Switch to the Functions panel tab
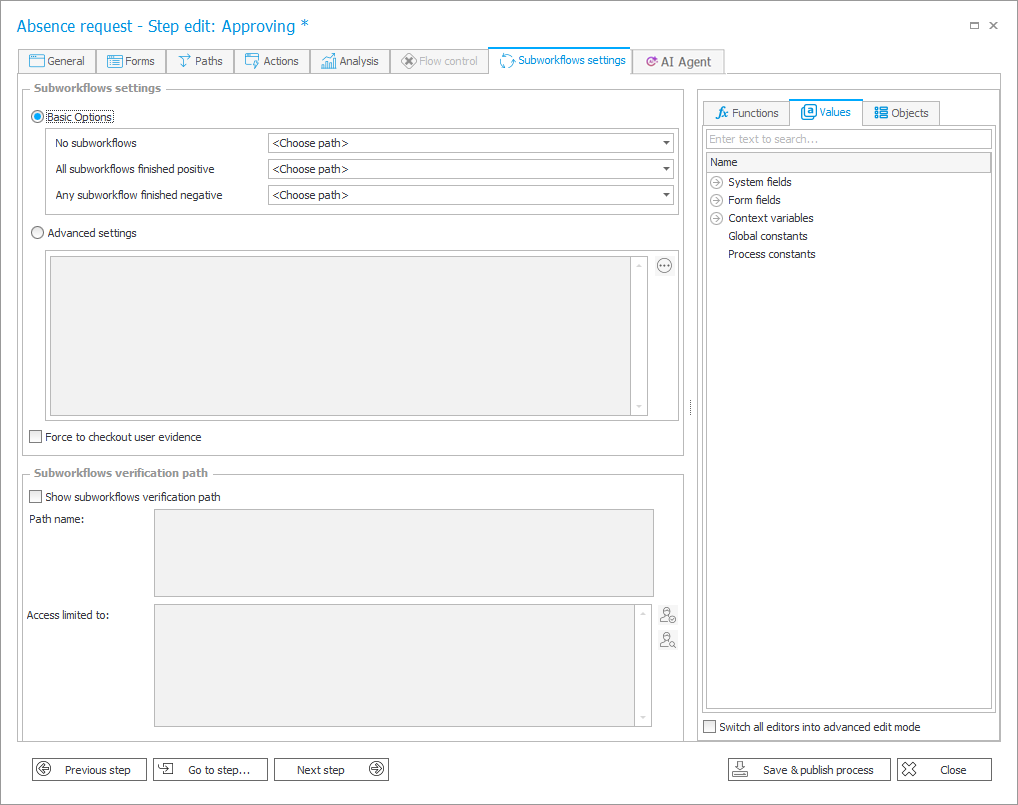 pyautogui.click(x=747, y=113)
